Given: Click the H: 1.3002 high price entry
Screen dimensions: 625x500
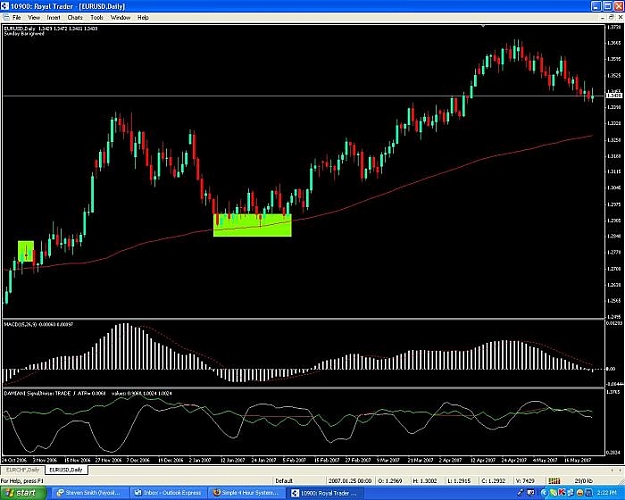Looking at the screenshot, I should 425,481.
